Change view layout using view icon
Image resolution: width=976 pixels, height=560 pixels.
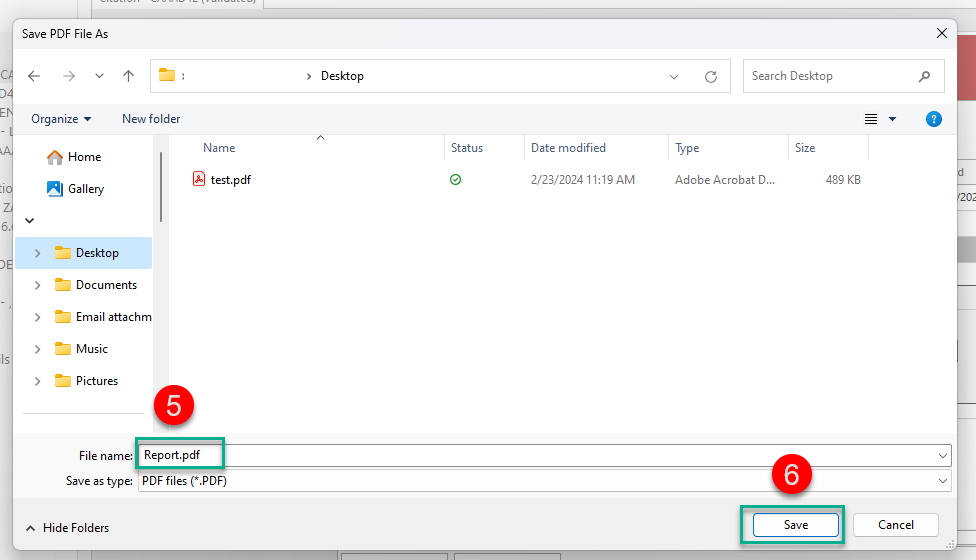coord(871,119)
